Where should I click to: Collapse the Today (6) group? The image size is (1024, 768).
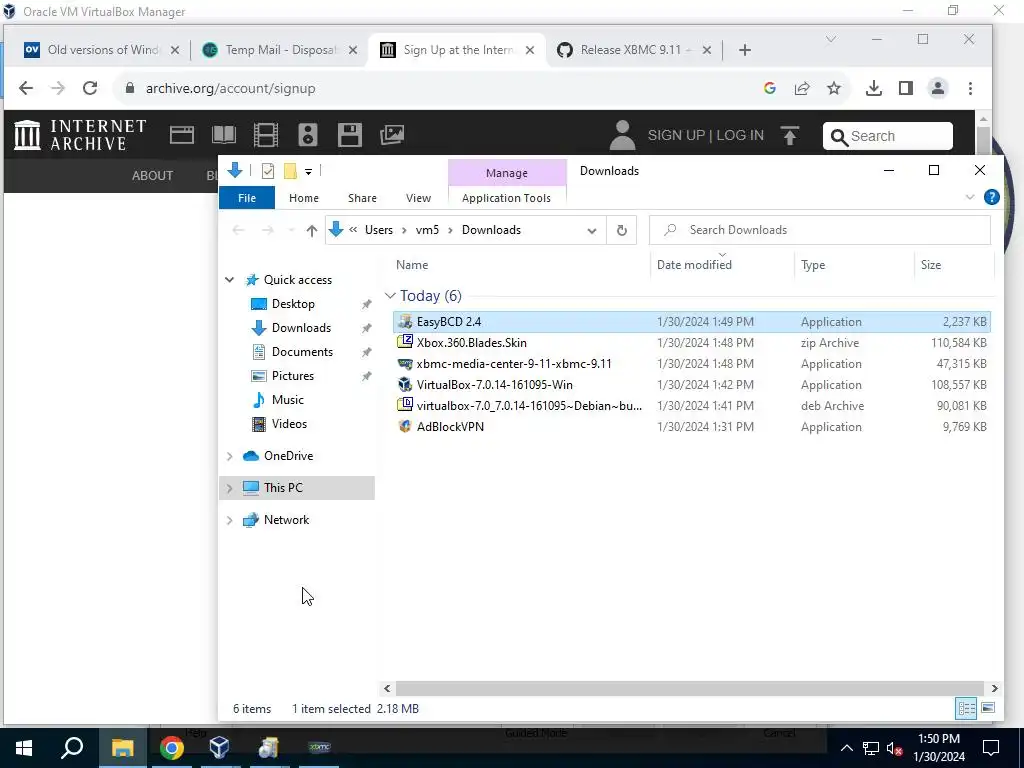(x=390, y=296)
